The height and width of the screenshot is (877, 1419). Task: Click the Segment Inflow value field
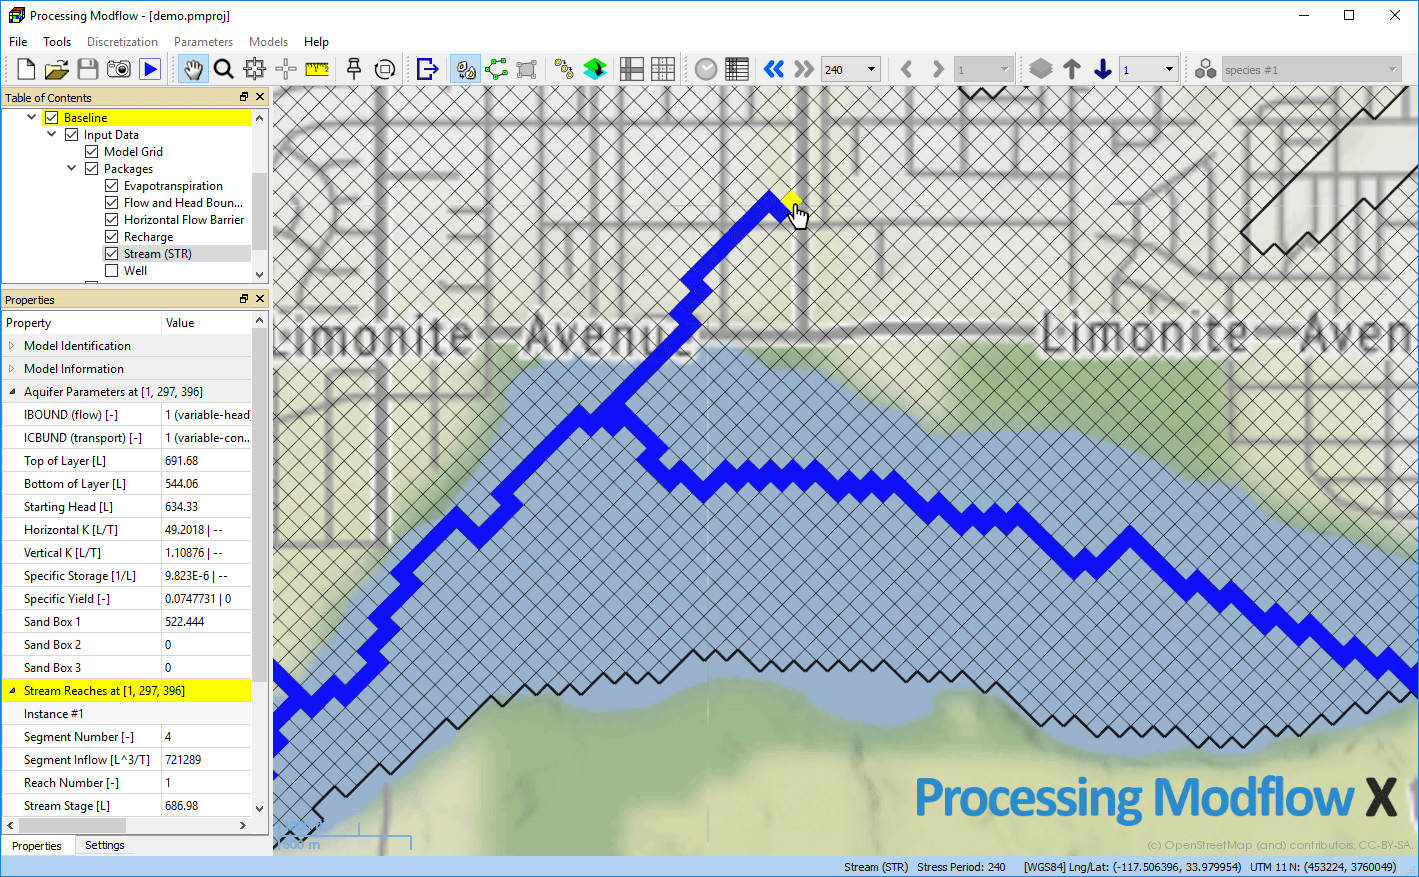206,760
